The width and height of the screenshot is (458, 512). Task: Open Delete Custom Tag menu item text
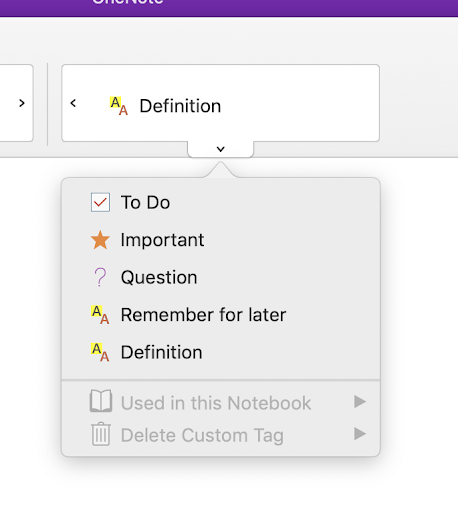coord(202,435)
